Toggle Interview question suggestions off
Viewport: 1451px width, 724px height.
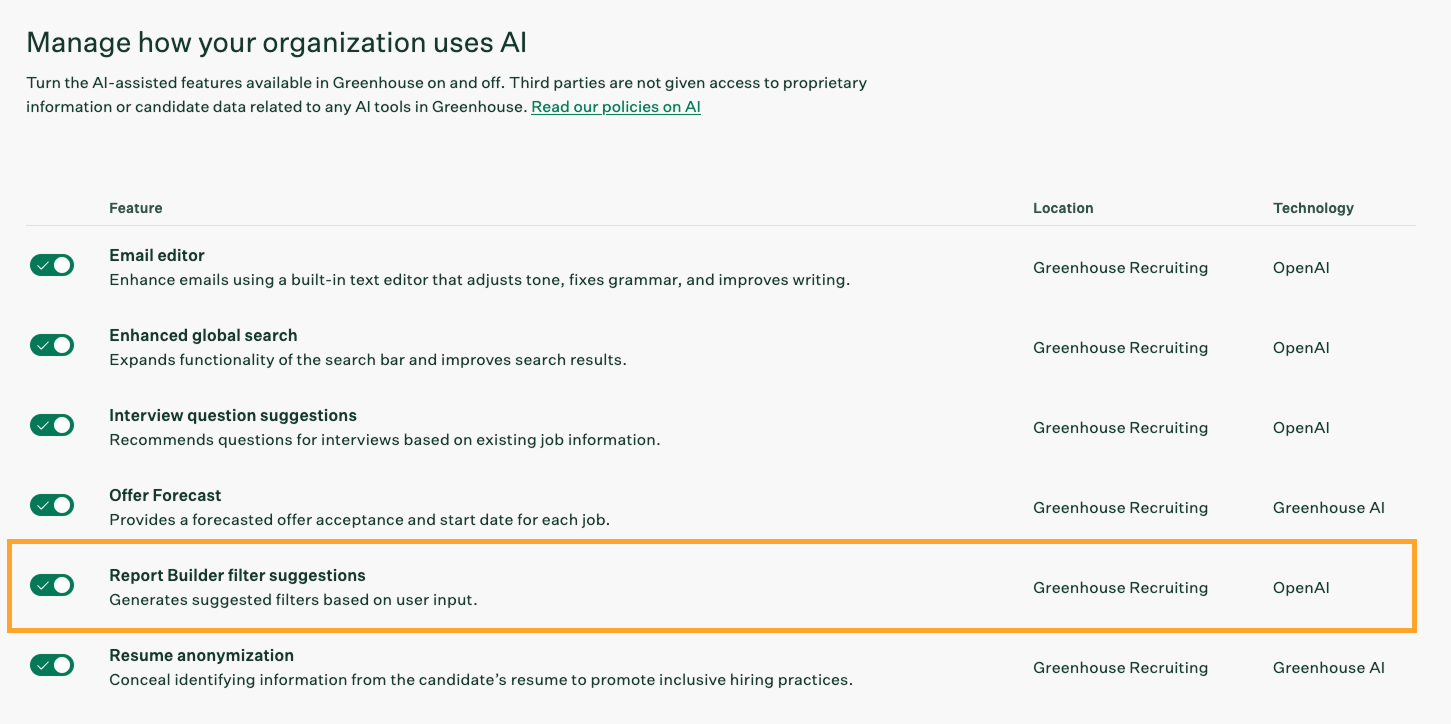(51, 425)
